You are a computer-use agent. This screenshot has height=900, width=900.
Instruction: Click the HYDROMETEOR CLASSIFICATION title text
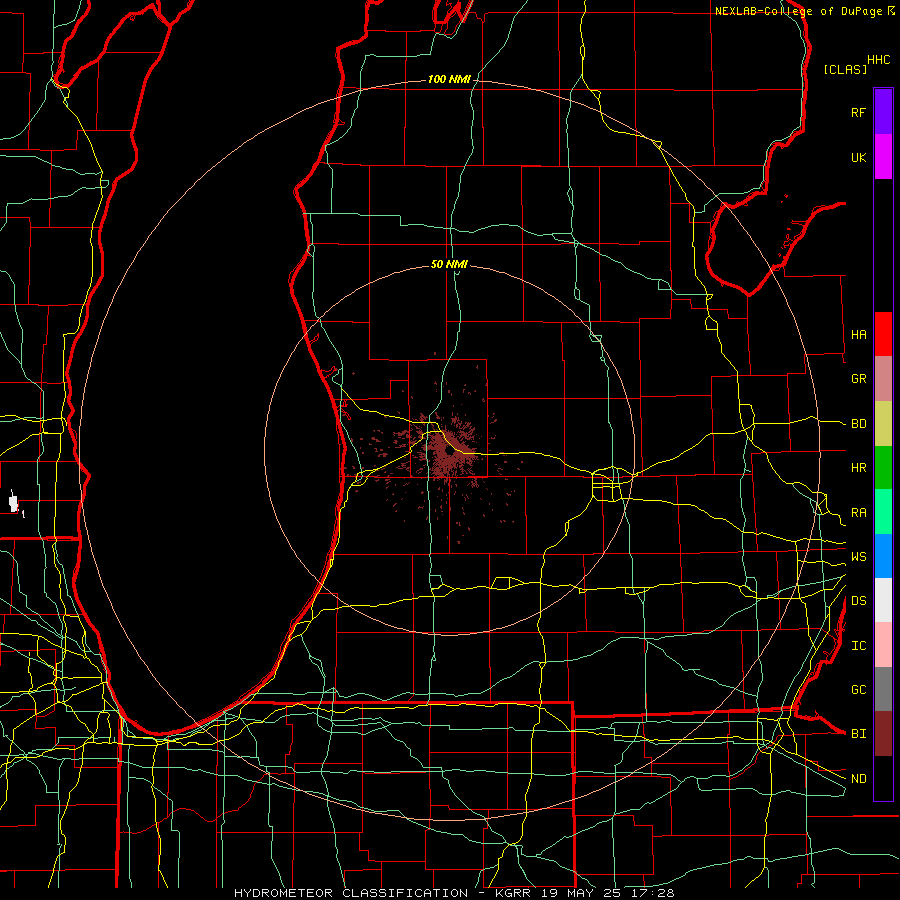point(351,893)
